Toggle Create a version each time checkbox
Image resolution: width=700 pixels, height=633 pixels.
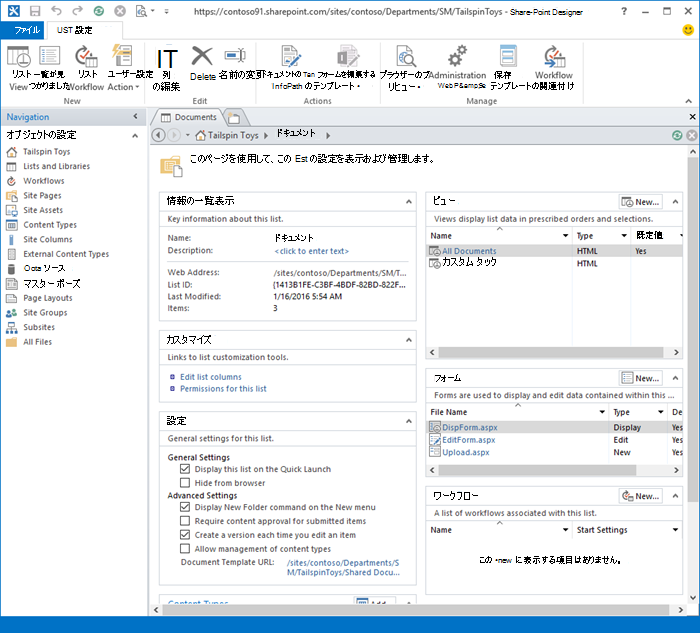point(185,534)
